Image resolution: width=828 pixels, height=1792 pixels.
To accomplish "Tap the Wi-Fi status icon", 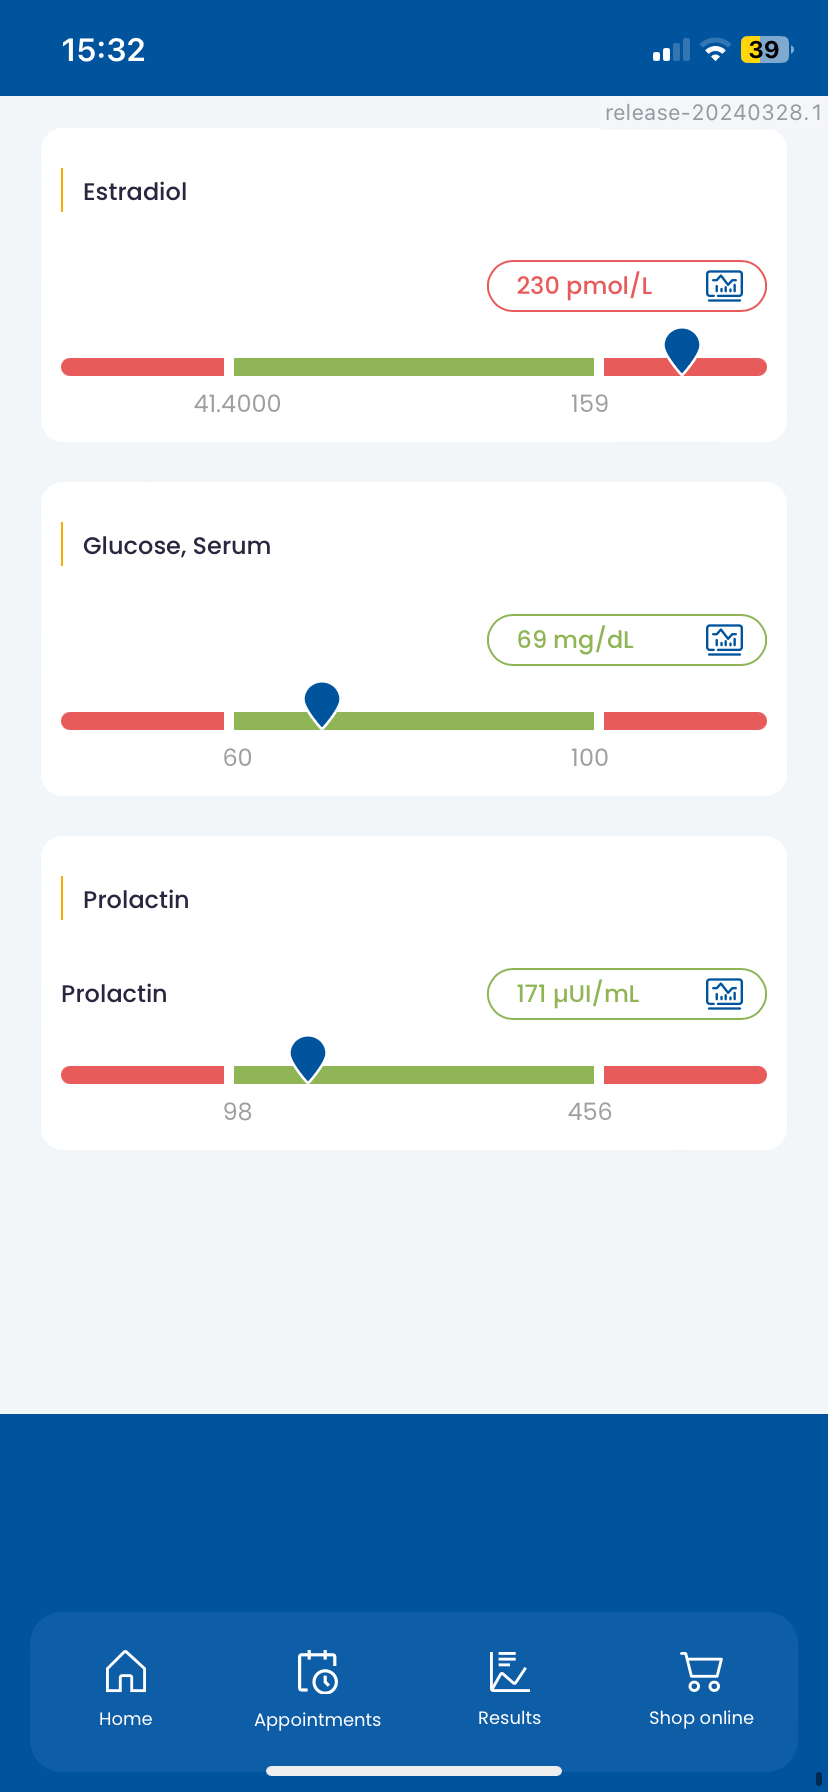I will tap(715, 50).
